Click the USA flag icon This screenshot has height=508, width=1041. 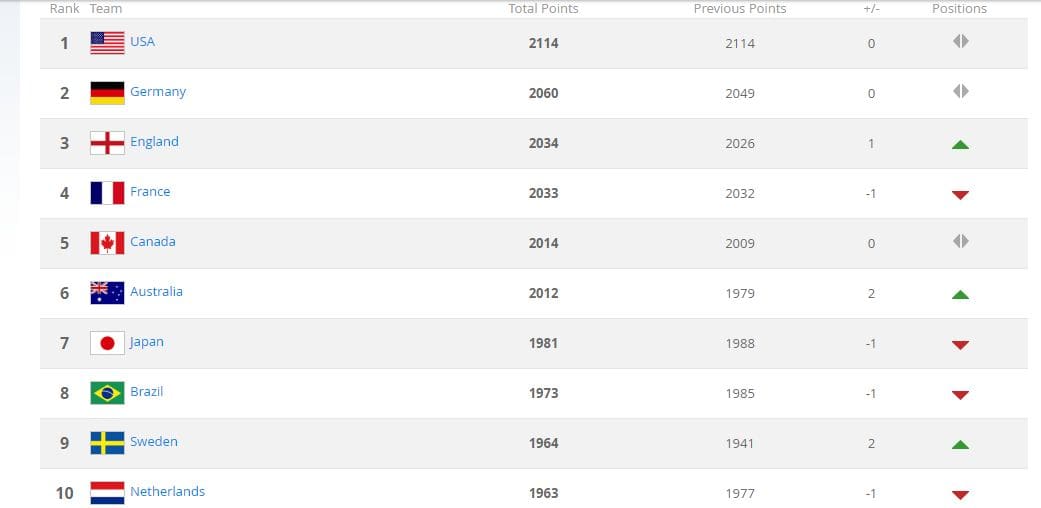pos(107,43)
